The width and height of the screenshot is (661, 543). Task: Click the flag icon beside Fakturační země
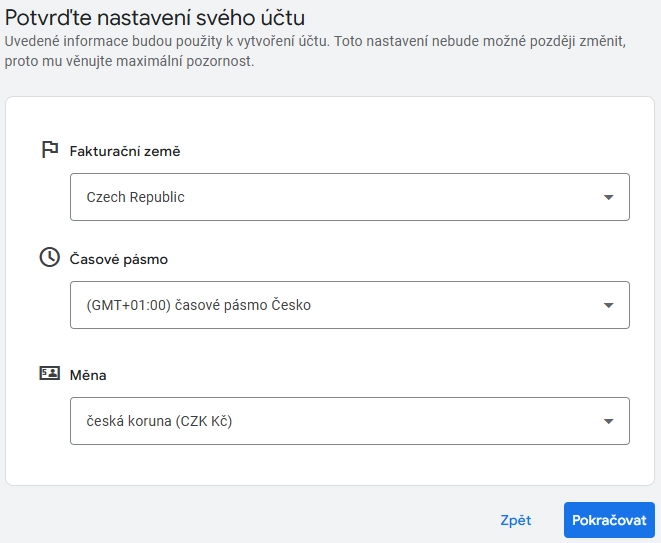[x=50, y=150]
